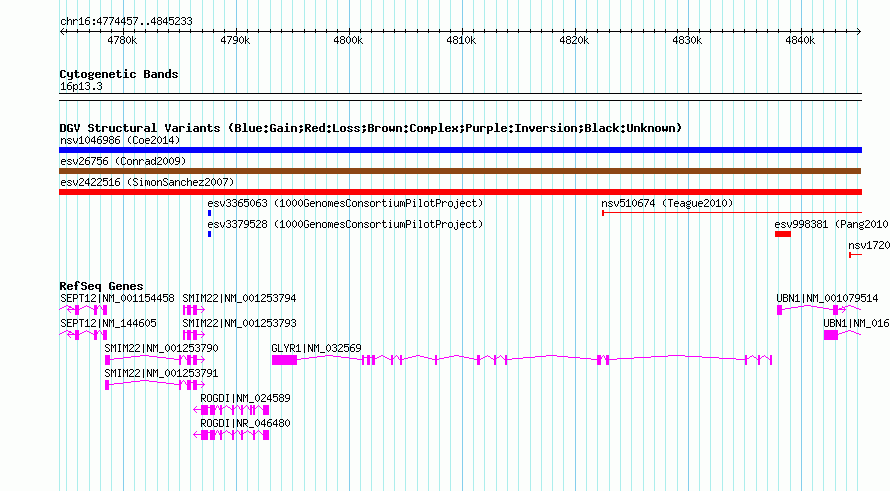Click the ROGDI|NR_046480 gene label
The width and height of the screenshot is (890, 491).
pos(245,423)
